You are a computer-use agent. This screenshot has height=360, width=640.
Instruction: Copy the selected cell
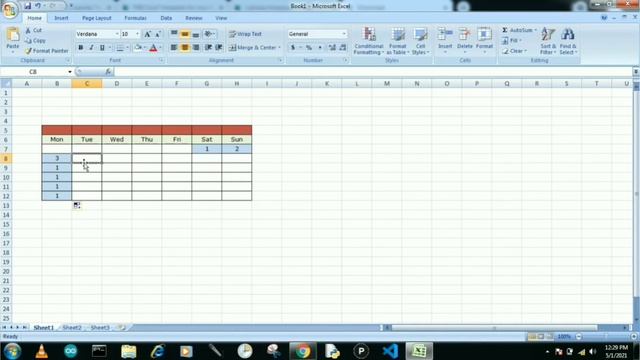point(35,40)
